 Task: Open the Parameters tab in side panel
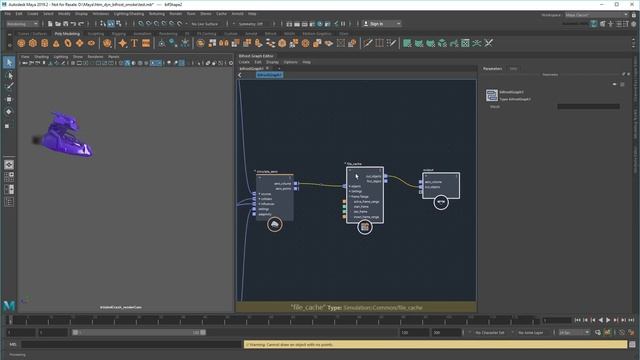492,69
